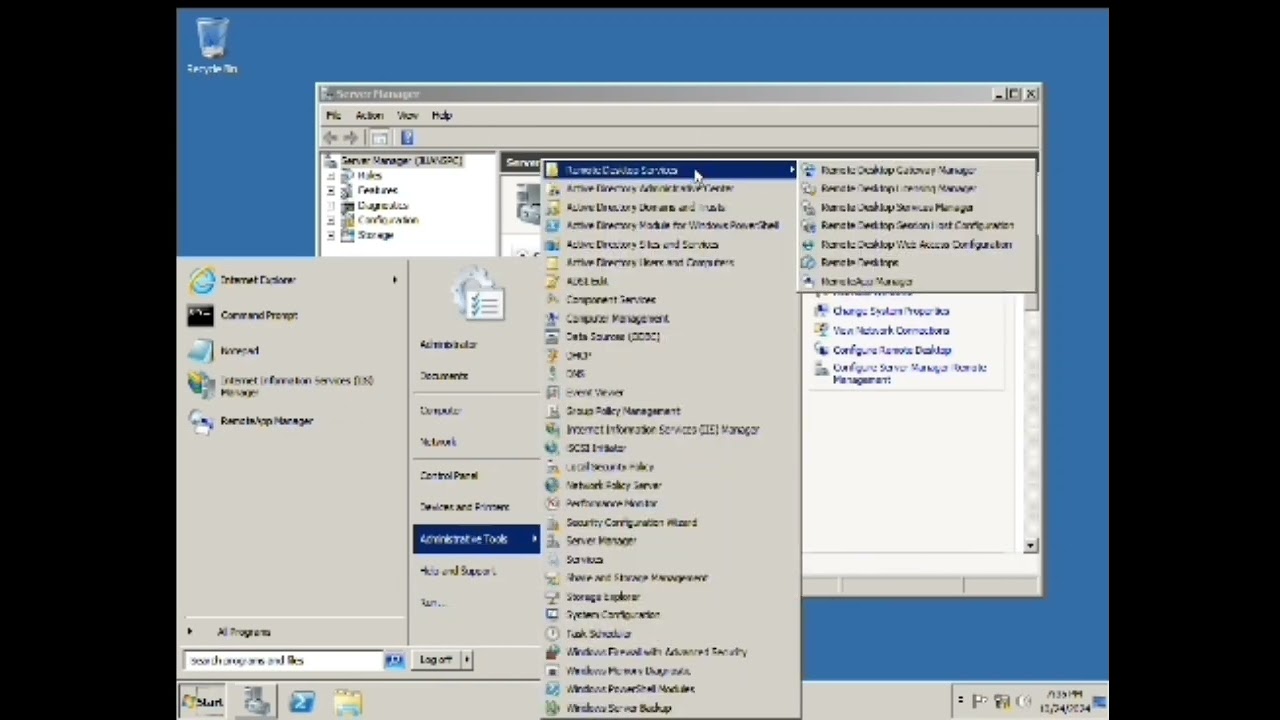Click Recycle Bin desktop icon
This screenshot has width=1280, height=720.
[212, 45]
